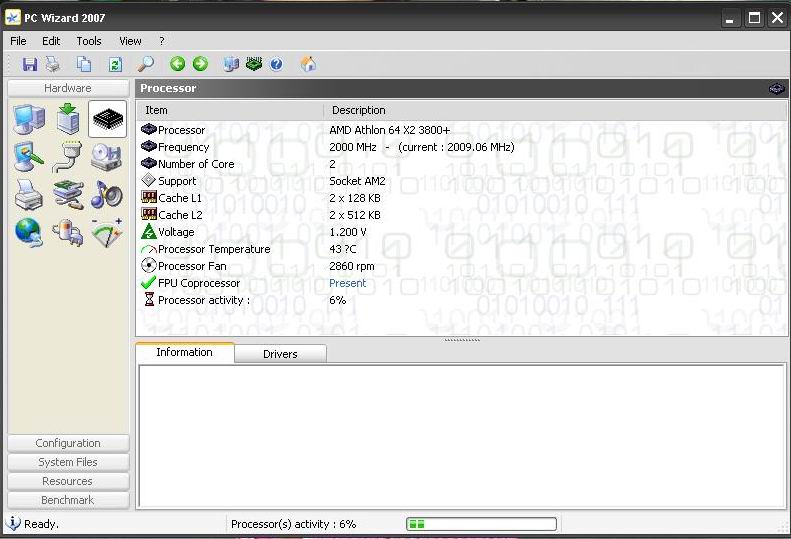The image size is (791, 539).
Task: Click the processor activity progress bar
Action: pyautogui.click(x=481, y=524)
